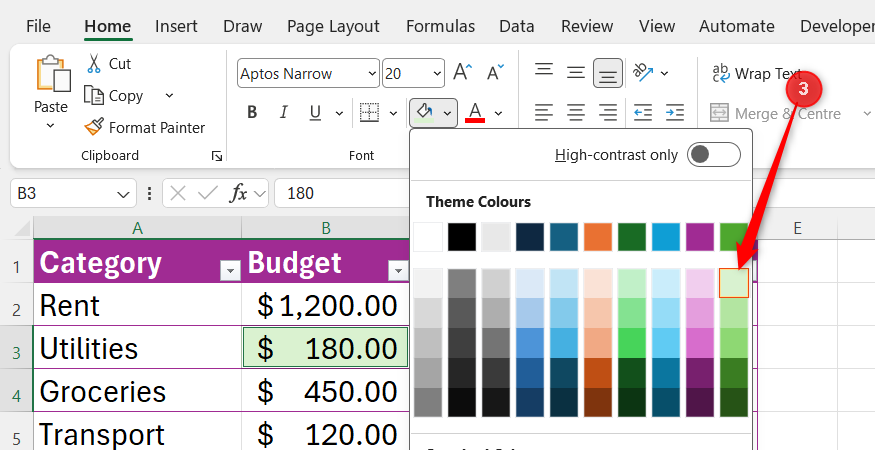Screen dimensions: 875x450
Task: Choose the highlighted lightest green swatch
Action: coord(734,283)
